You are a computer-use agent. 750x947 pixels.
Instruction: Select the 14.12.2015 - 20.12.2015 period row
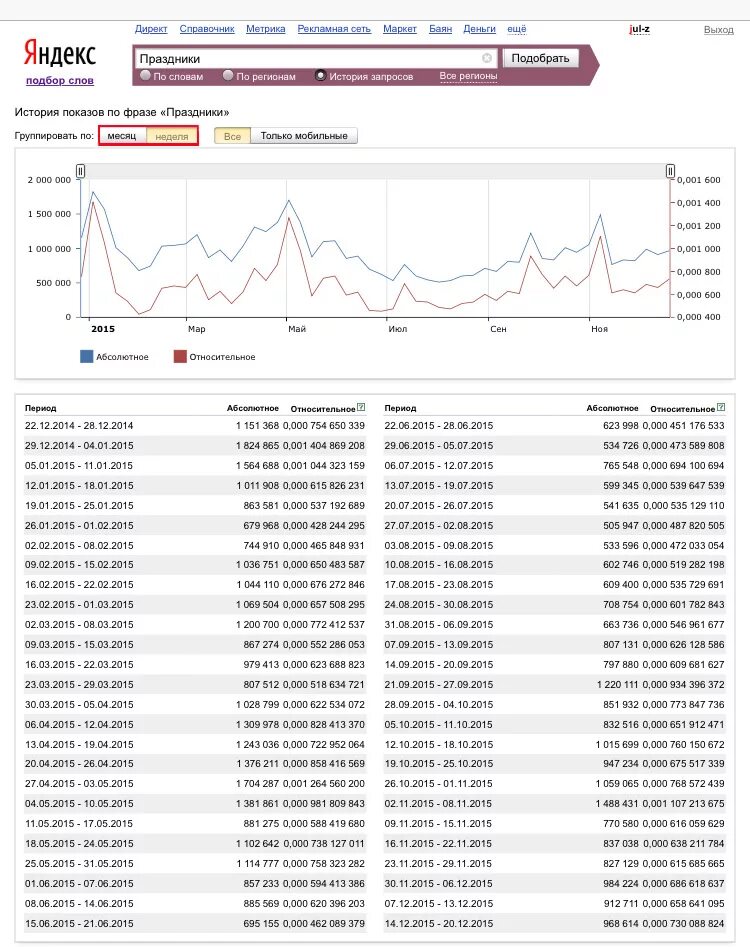pos(554,923)
